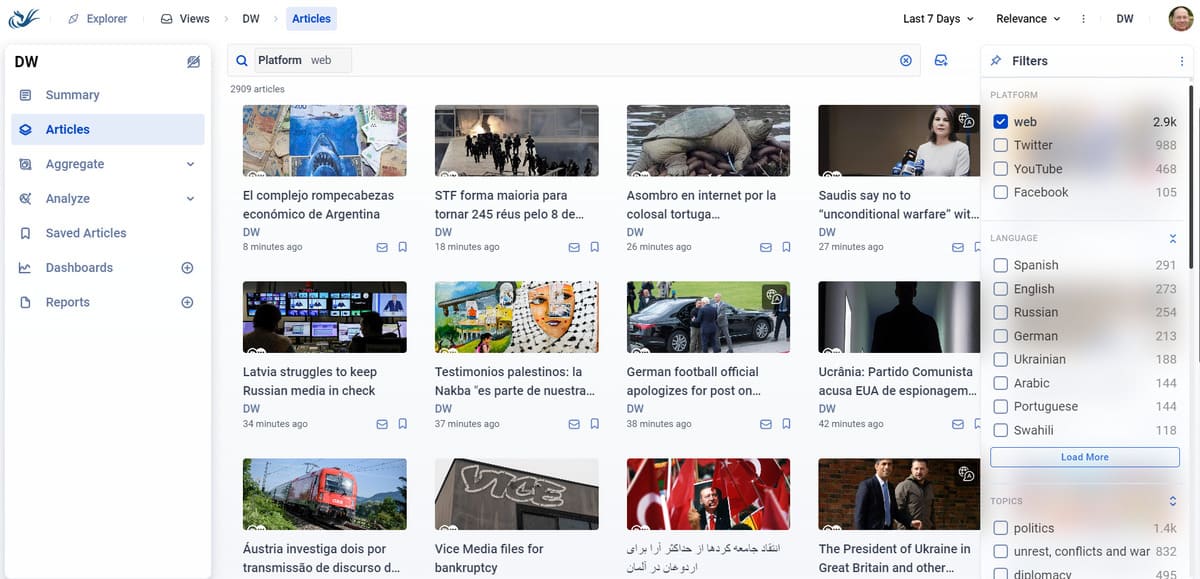Click the hide sidebar icon beside DW
1200x579 pixels.
[193, 62]
